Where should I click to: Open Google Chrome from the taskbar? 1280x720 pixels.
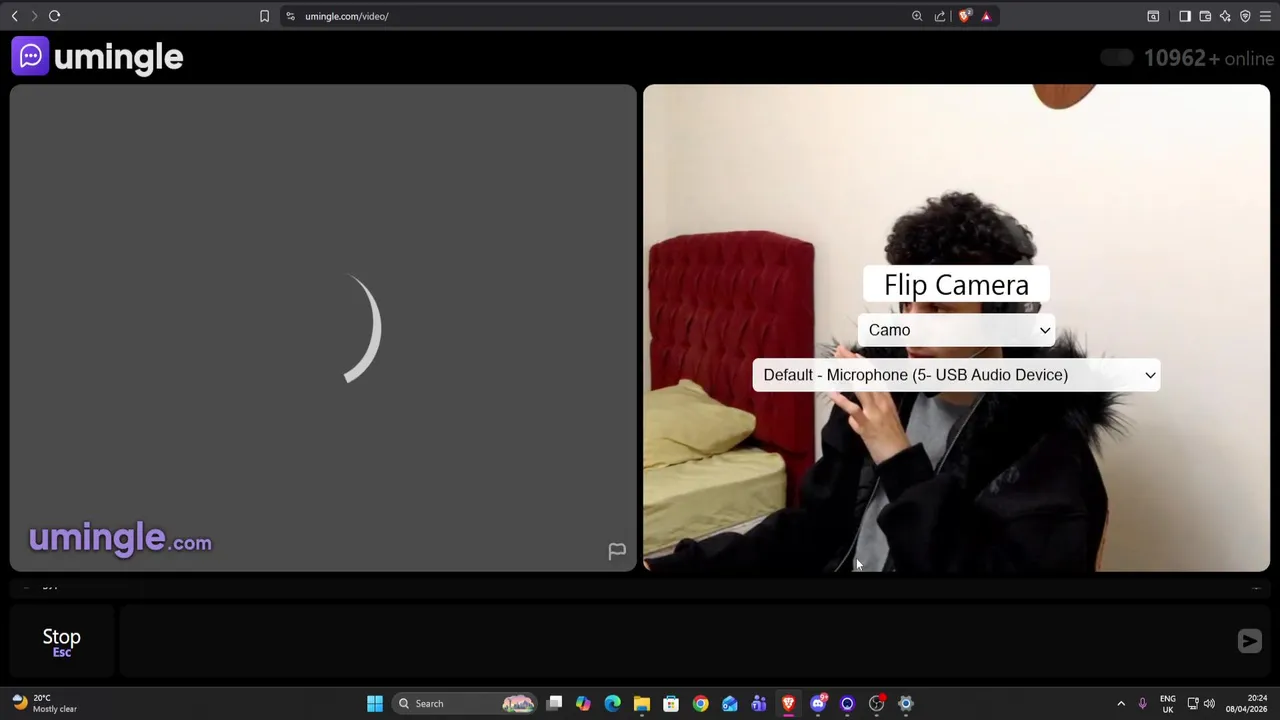pyautogui.click(x=700, y=703)
